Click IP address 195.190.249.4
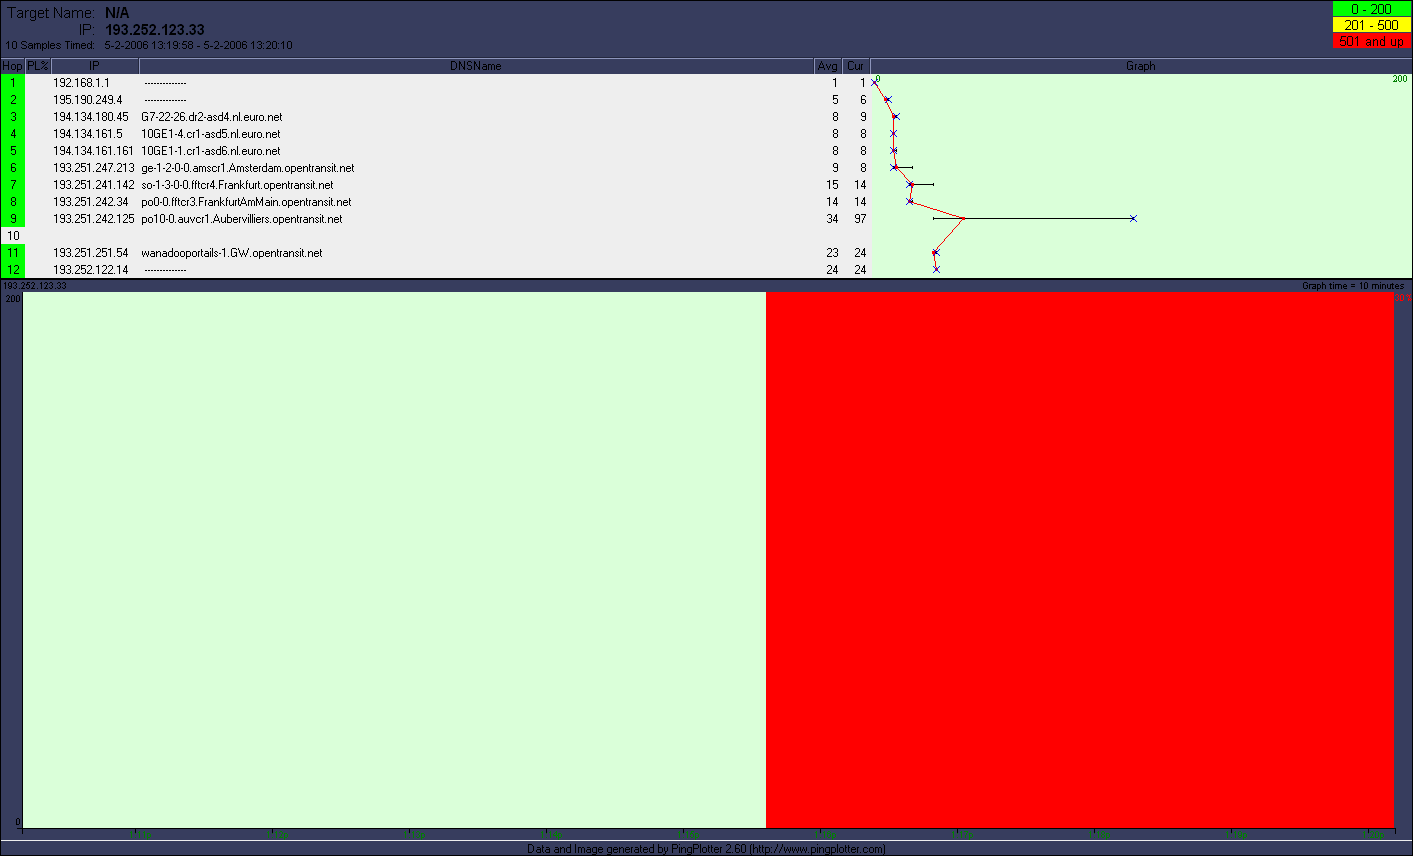 [88, 100]
